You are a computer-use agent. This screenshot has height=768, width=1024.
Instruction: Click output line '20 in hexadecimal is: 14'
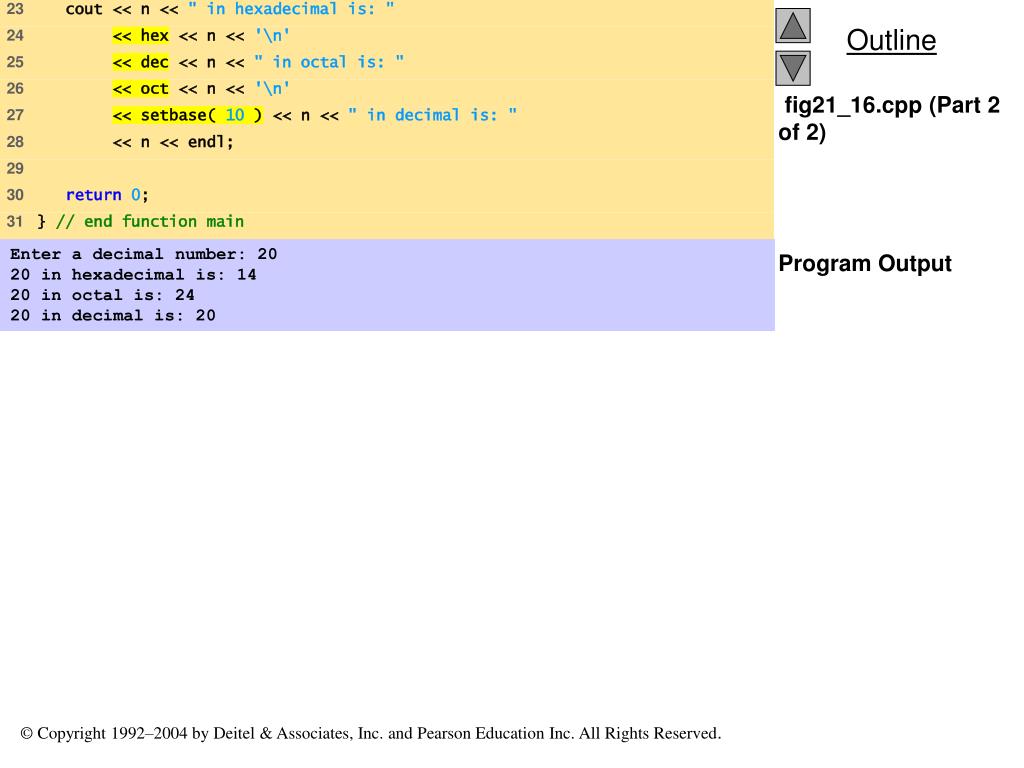coord(133,275)
